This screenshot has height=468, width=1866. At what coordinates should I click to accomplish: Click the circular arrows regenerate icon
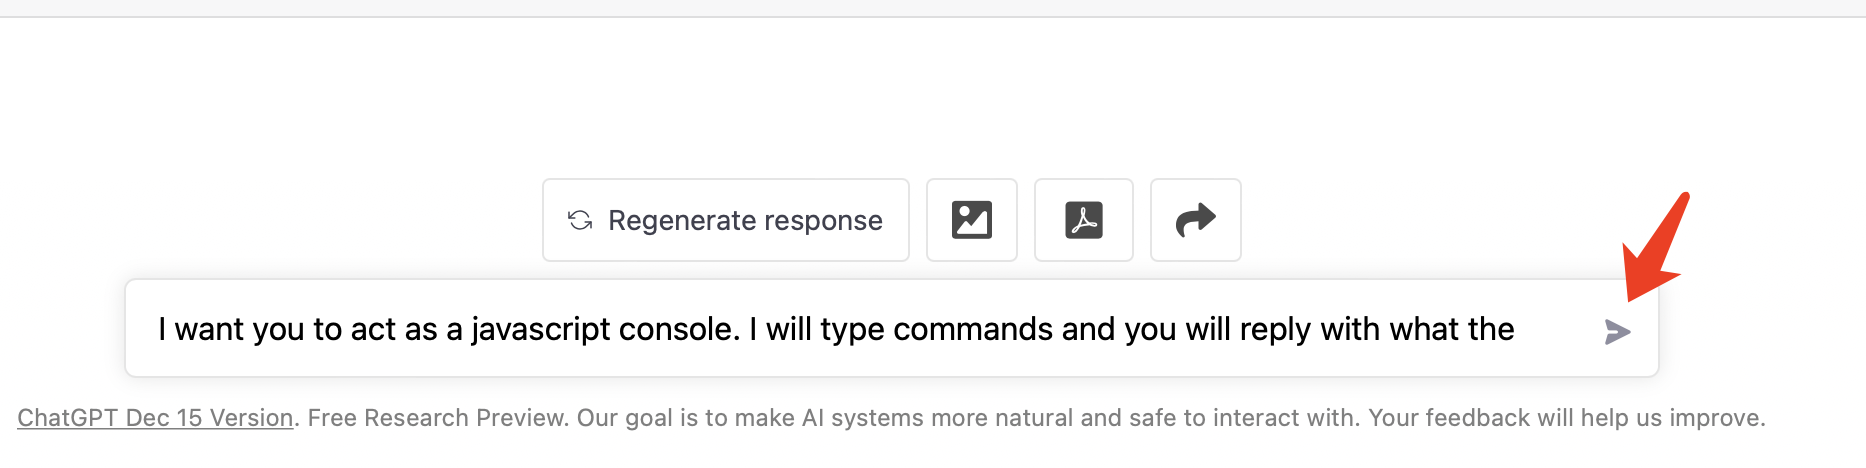(580, 220)
